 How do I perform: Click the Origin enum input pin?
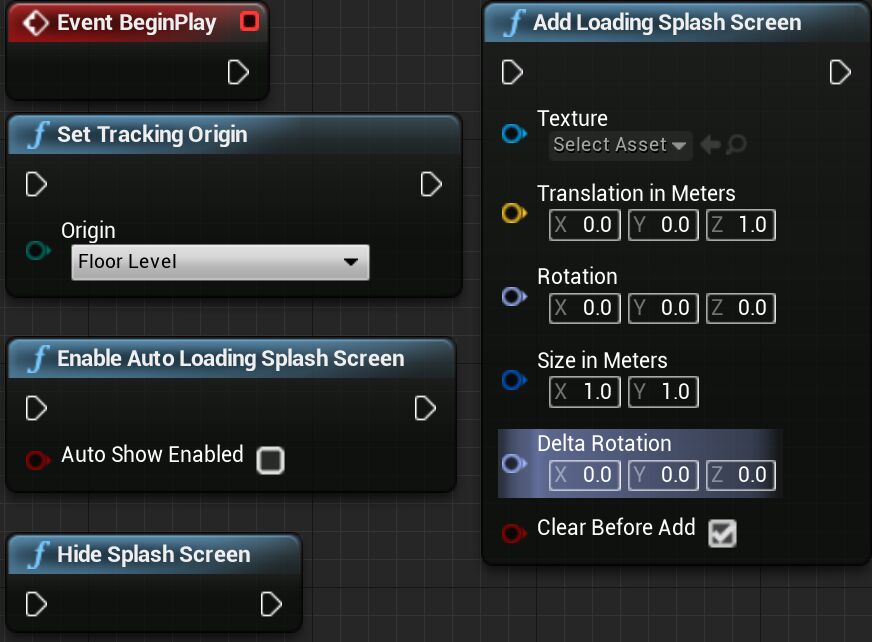tap(38, 250)
